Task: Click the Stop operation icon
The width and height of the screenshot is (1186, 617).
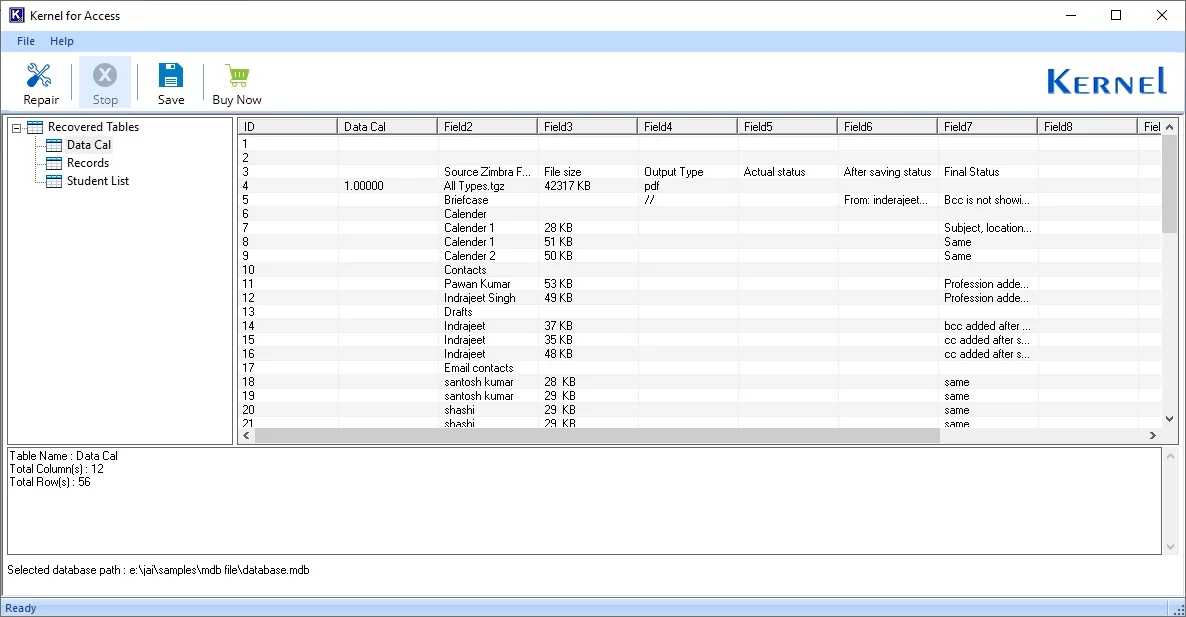Action: tap(105, 75)
